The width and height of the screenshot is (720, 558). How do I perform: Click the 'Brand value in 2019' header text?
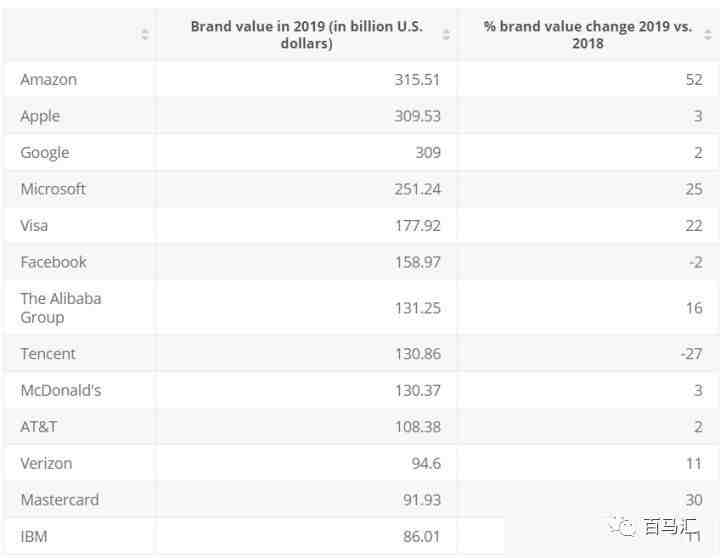coord(306,35)
